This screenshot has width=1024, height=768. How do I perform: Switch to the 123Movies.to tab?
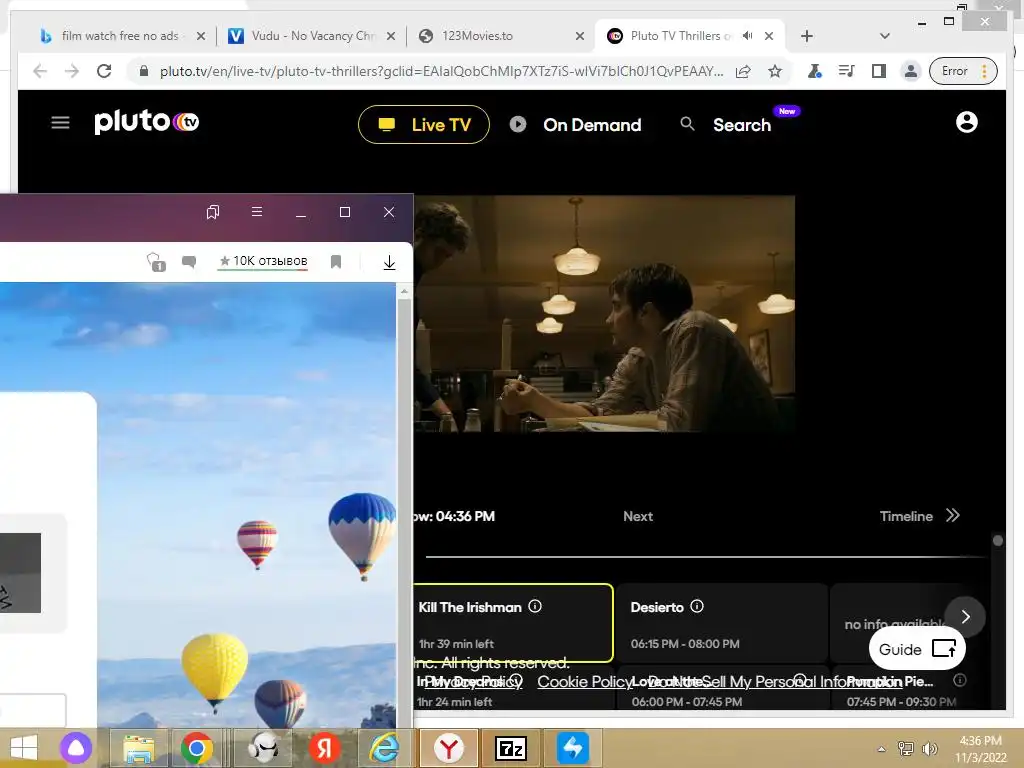point(500,36)
